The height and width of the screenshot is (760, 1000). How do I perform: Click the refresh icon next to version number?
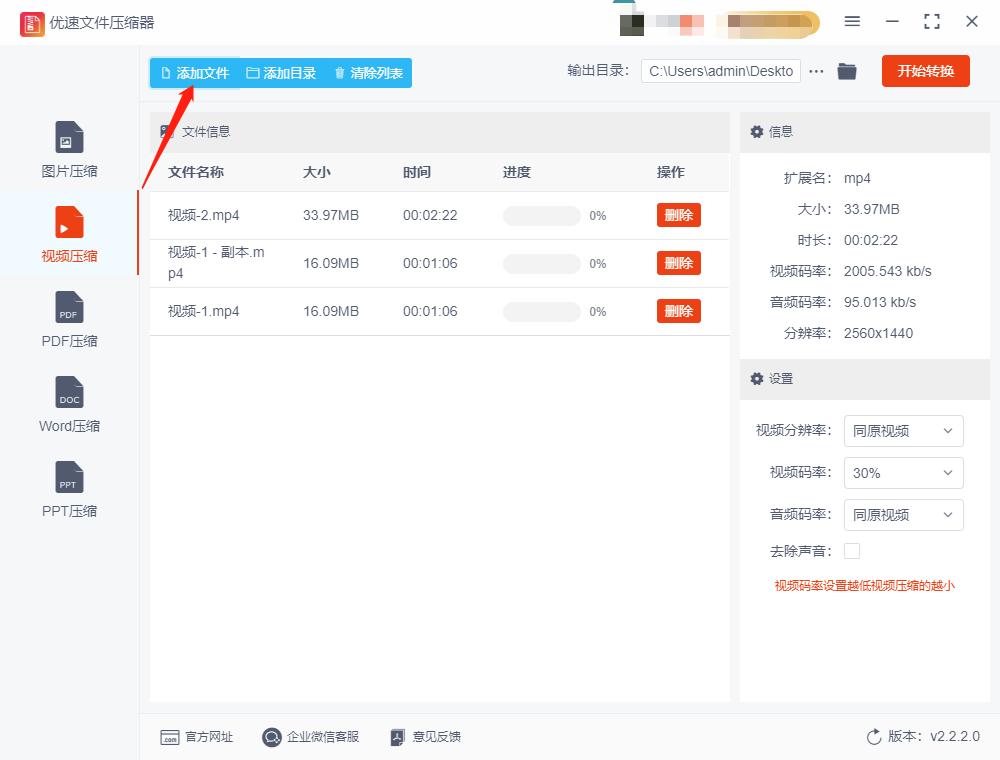pyautogui.click(x=874, y=737)
